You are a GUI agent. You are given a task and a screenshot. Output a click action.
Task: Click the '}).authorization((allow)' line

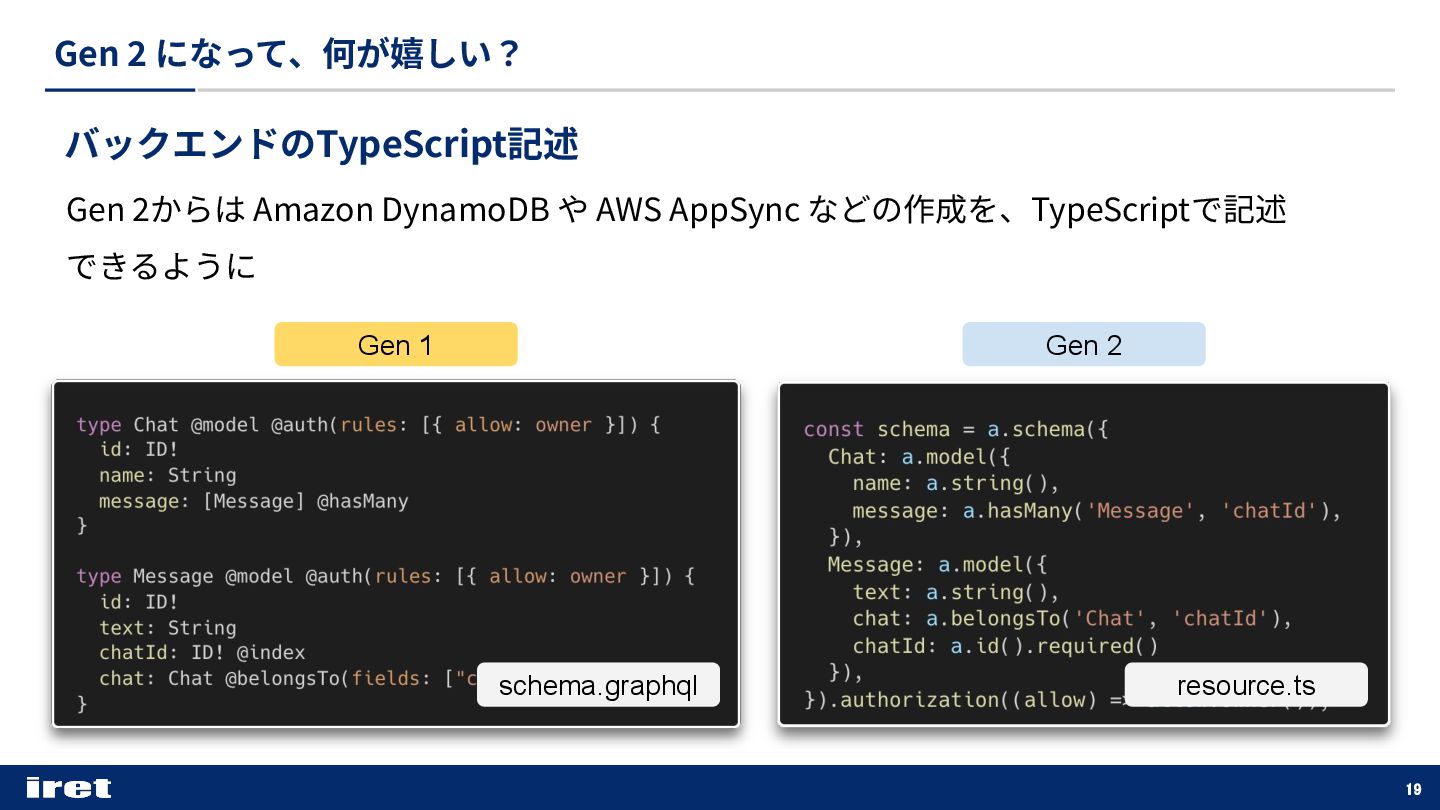click(x=963, y=700)
